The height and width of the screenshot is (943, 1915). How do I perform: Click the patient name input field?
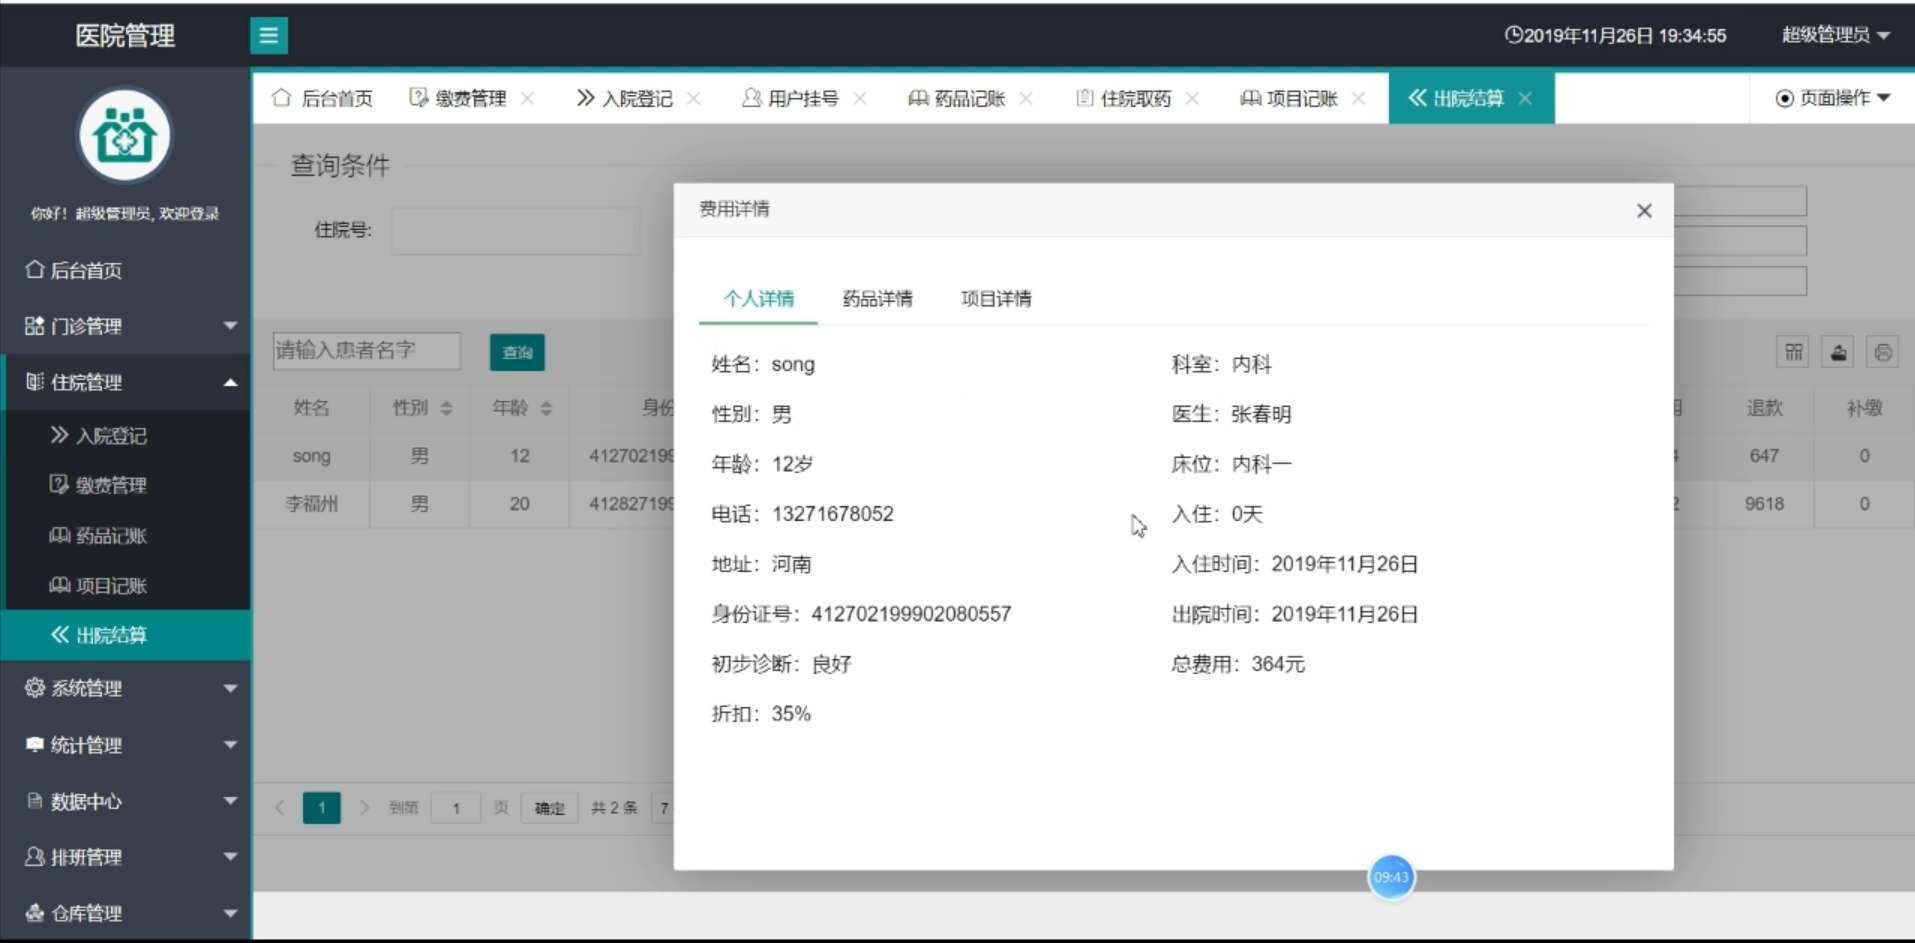click(366, 350)
